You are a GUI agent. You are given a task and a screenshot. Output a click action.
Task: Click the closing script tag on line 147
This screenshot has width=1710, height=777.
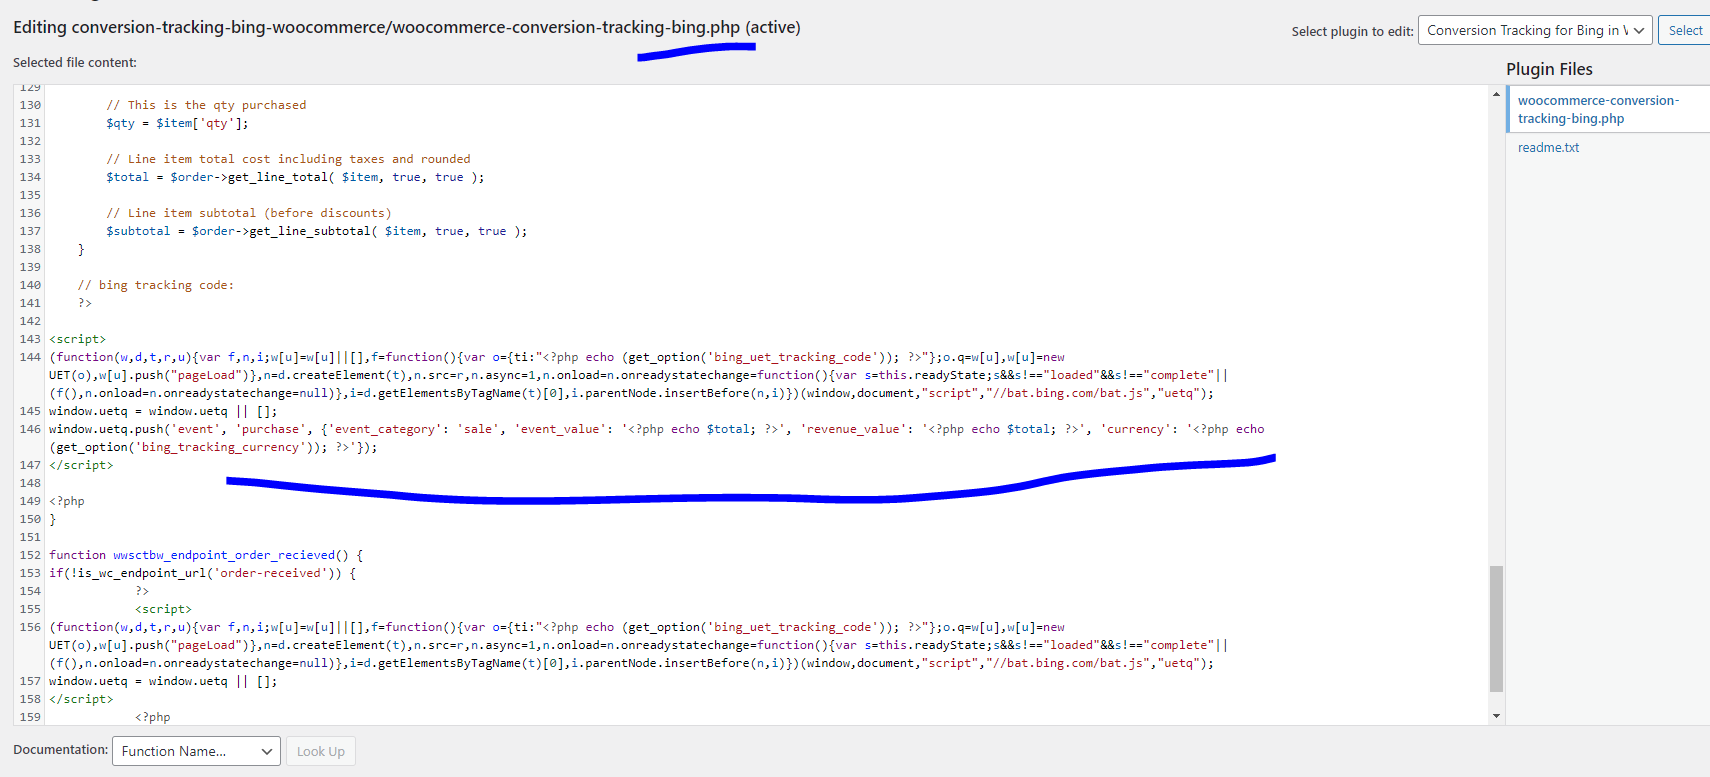[x=81, y=465]
